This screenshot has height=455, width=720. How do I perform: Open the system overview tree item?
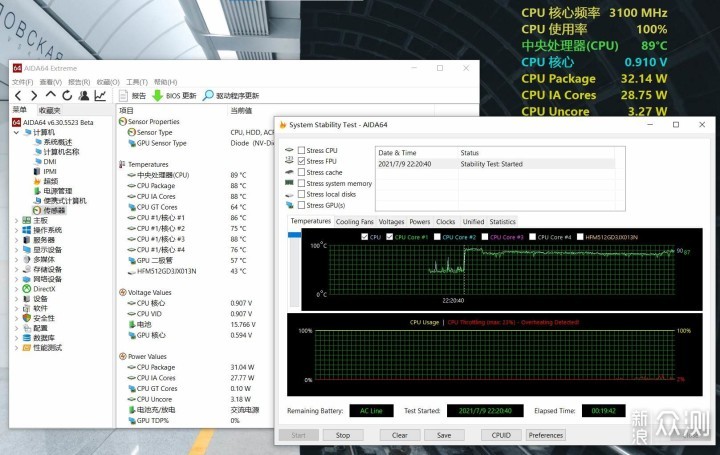53,142
